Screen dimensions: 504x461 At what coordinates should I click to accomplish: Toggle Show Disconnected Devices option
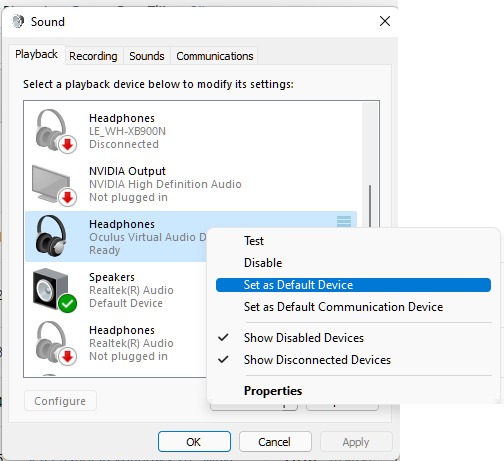pos(353,360)
